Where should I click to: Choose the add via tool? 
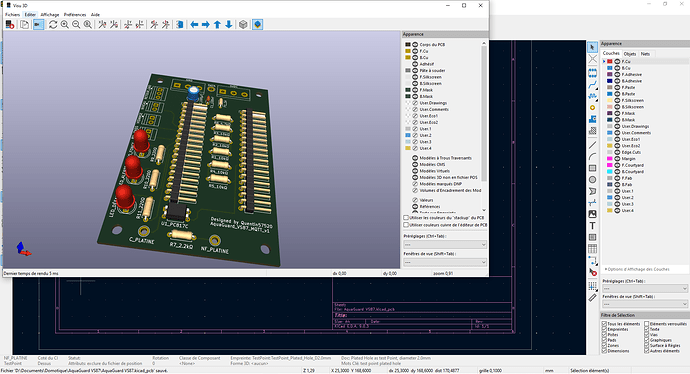click(592, 107)
